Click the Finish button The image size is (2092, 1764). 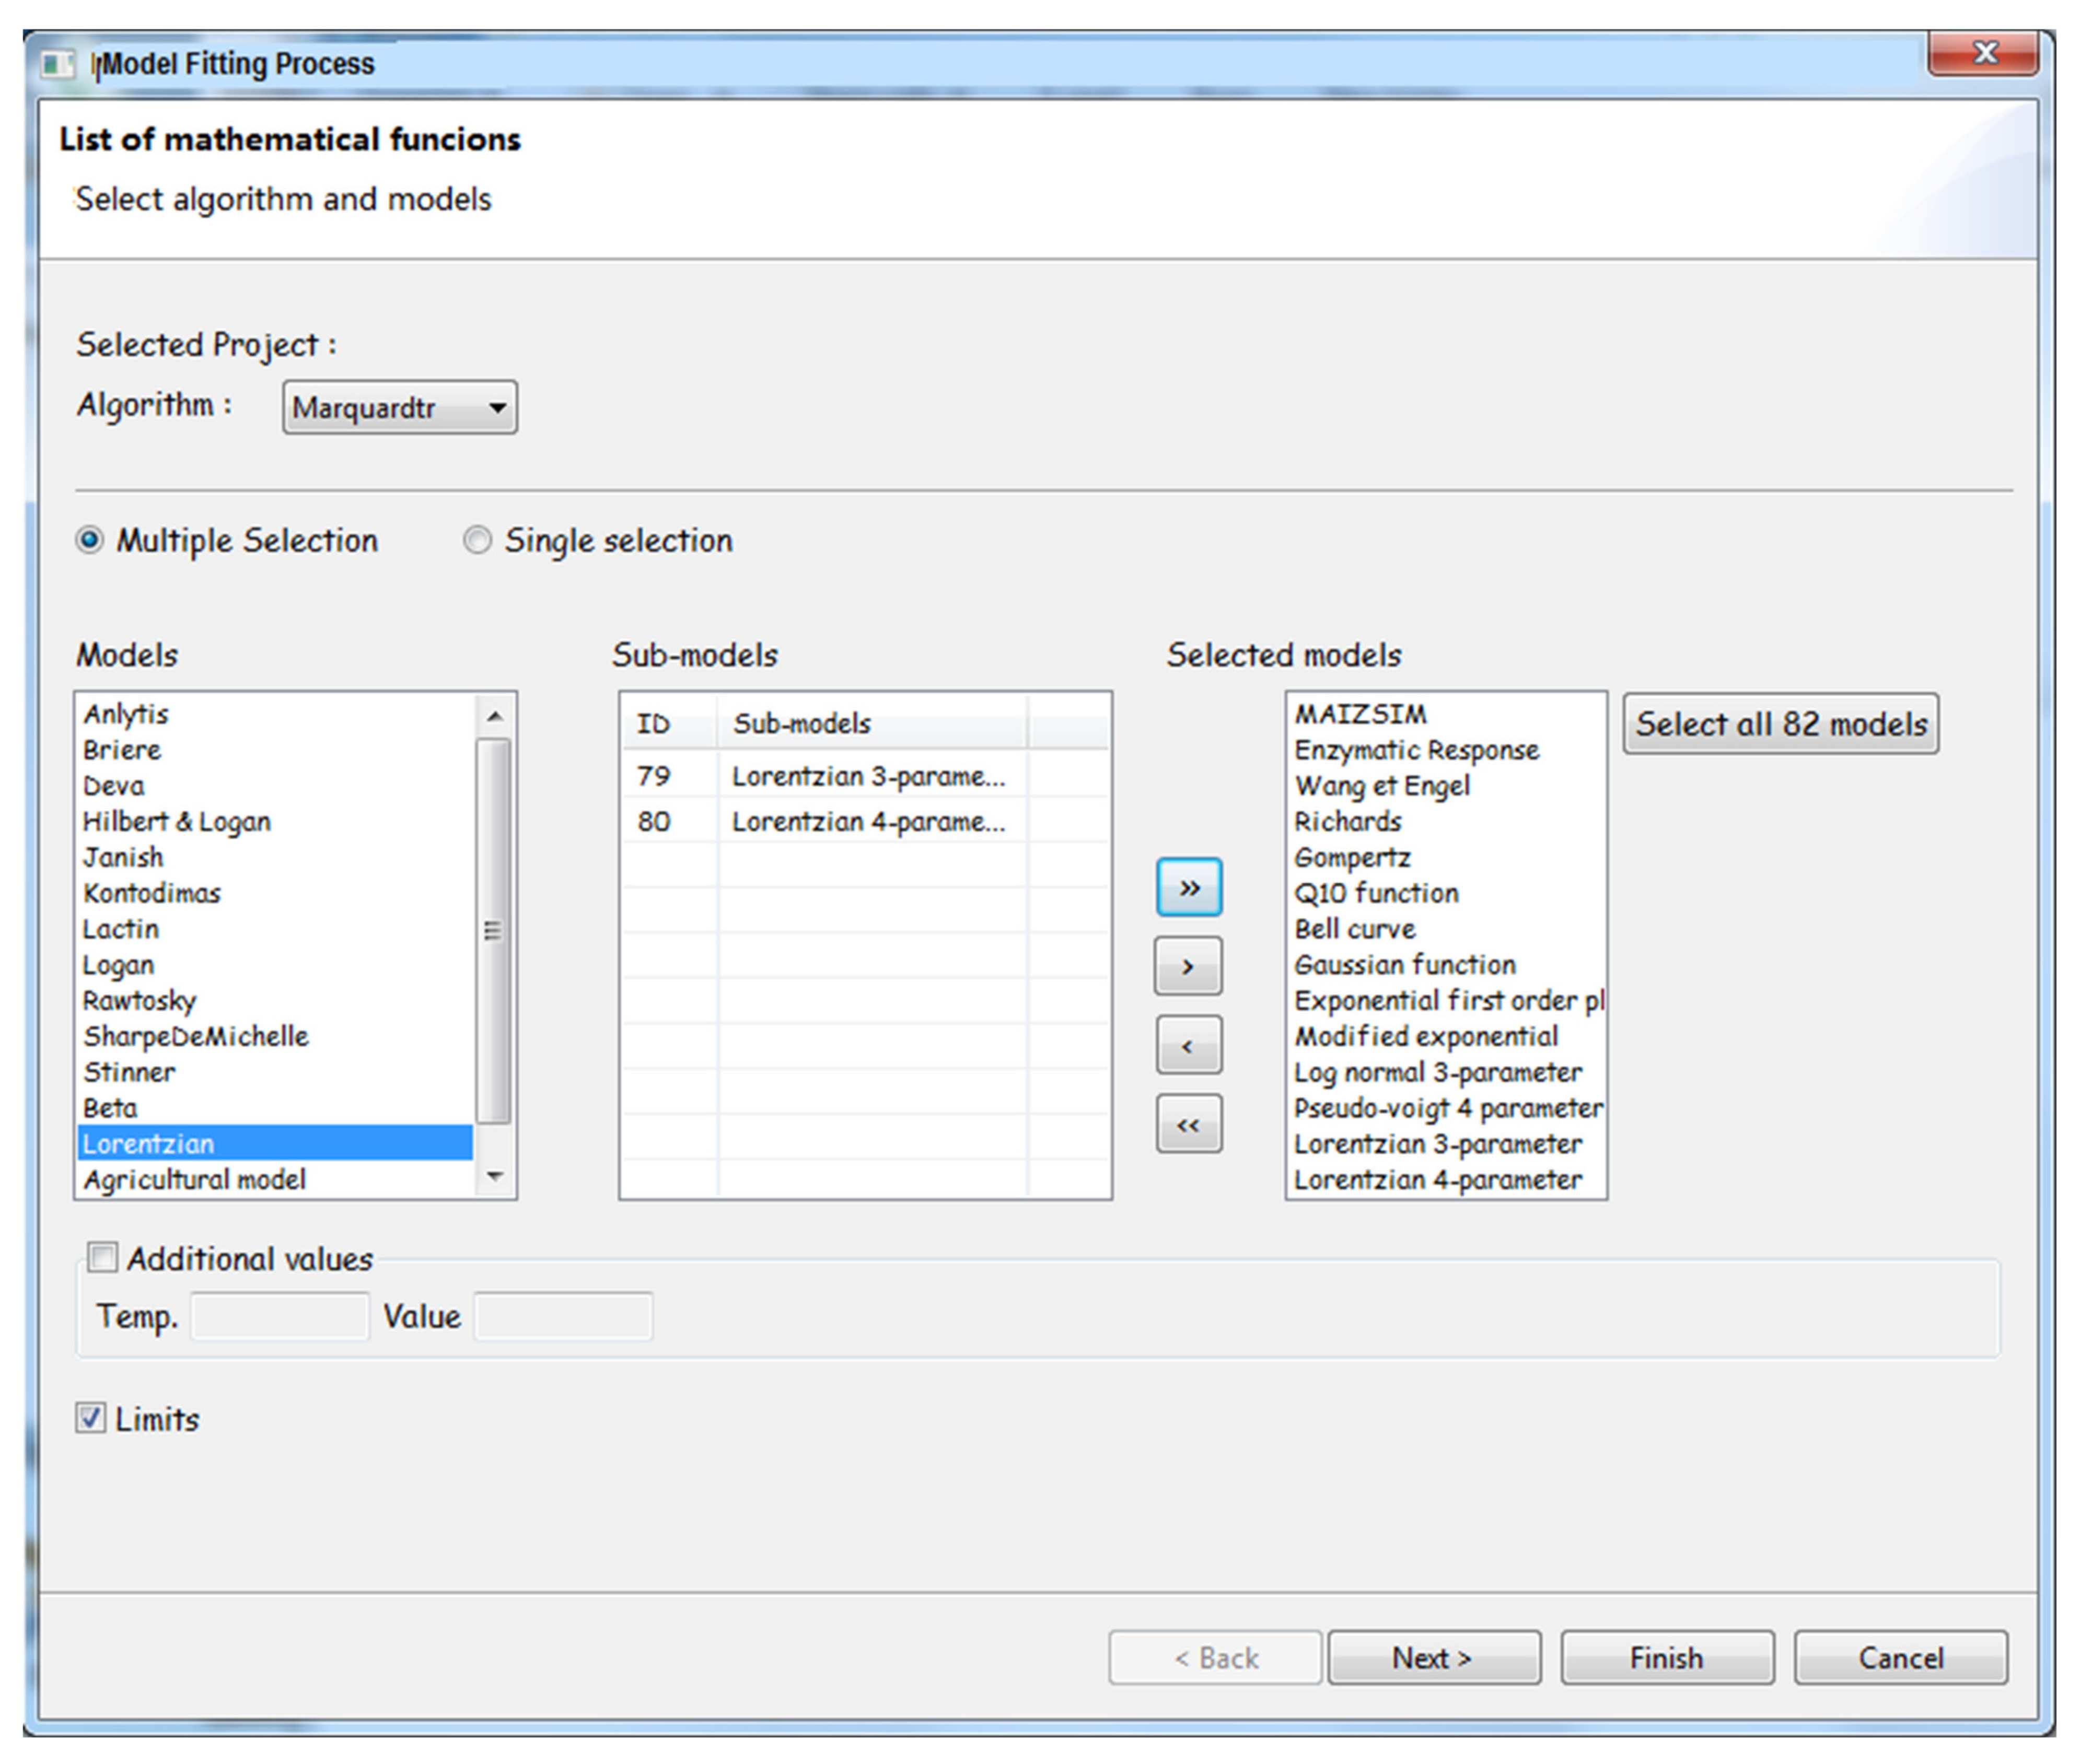[1666, 1658]
